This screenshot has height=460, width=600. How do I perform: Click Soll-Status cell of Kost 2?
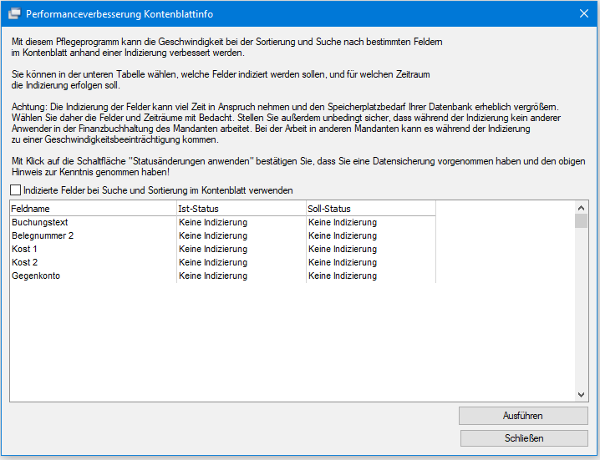point(371,263)
